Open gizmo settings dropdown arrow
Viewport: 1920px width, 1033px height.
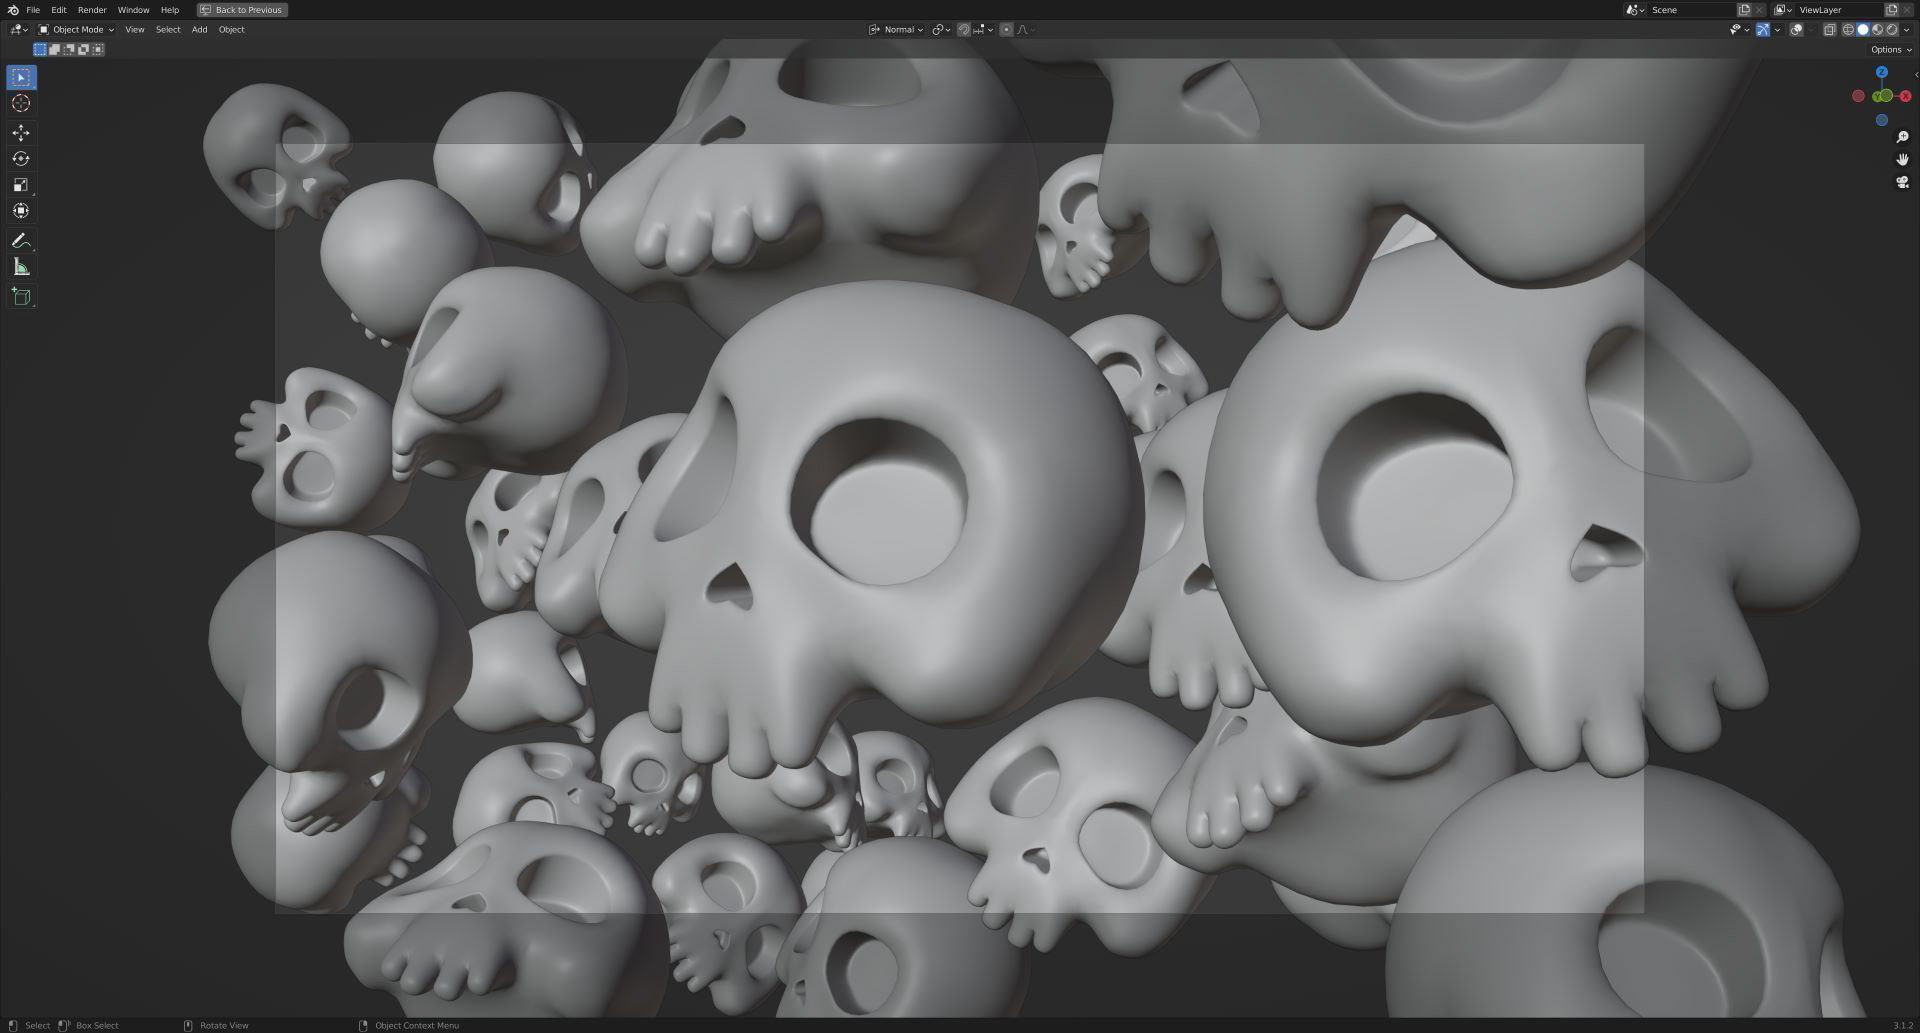click(1777, 30)
